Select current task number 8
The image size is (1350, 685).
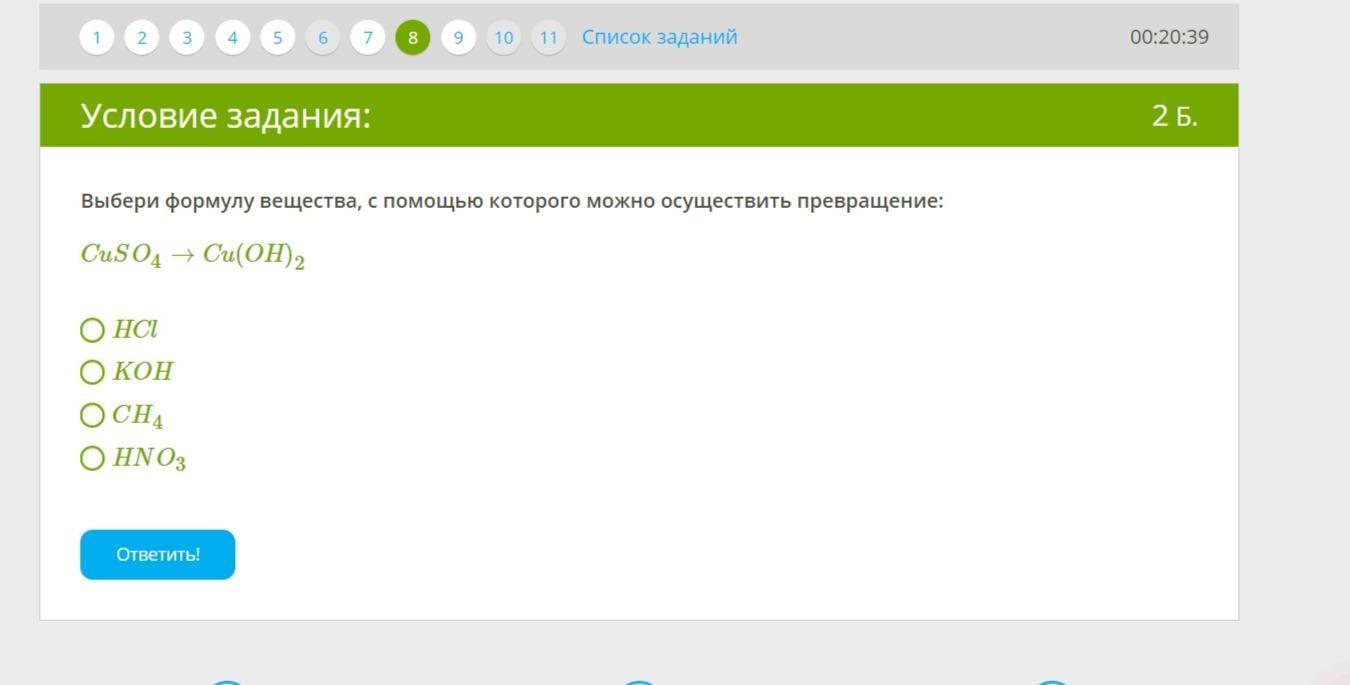(x=413, y=38)
